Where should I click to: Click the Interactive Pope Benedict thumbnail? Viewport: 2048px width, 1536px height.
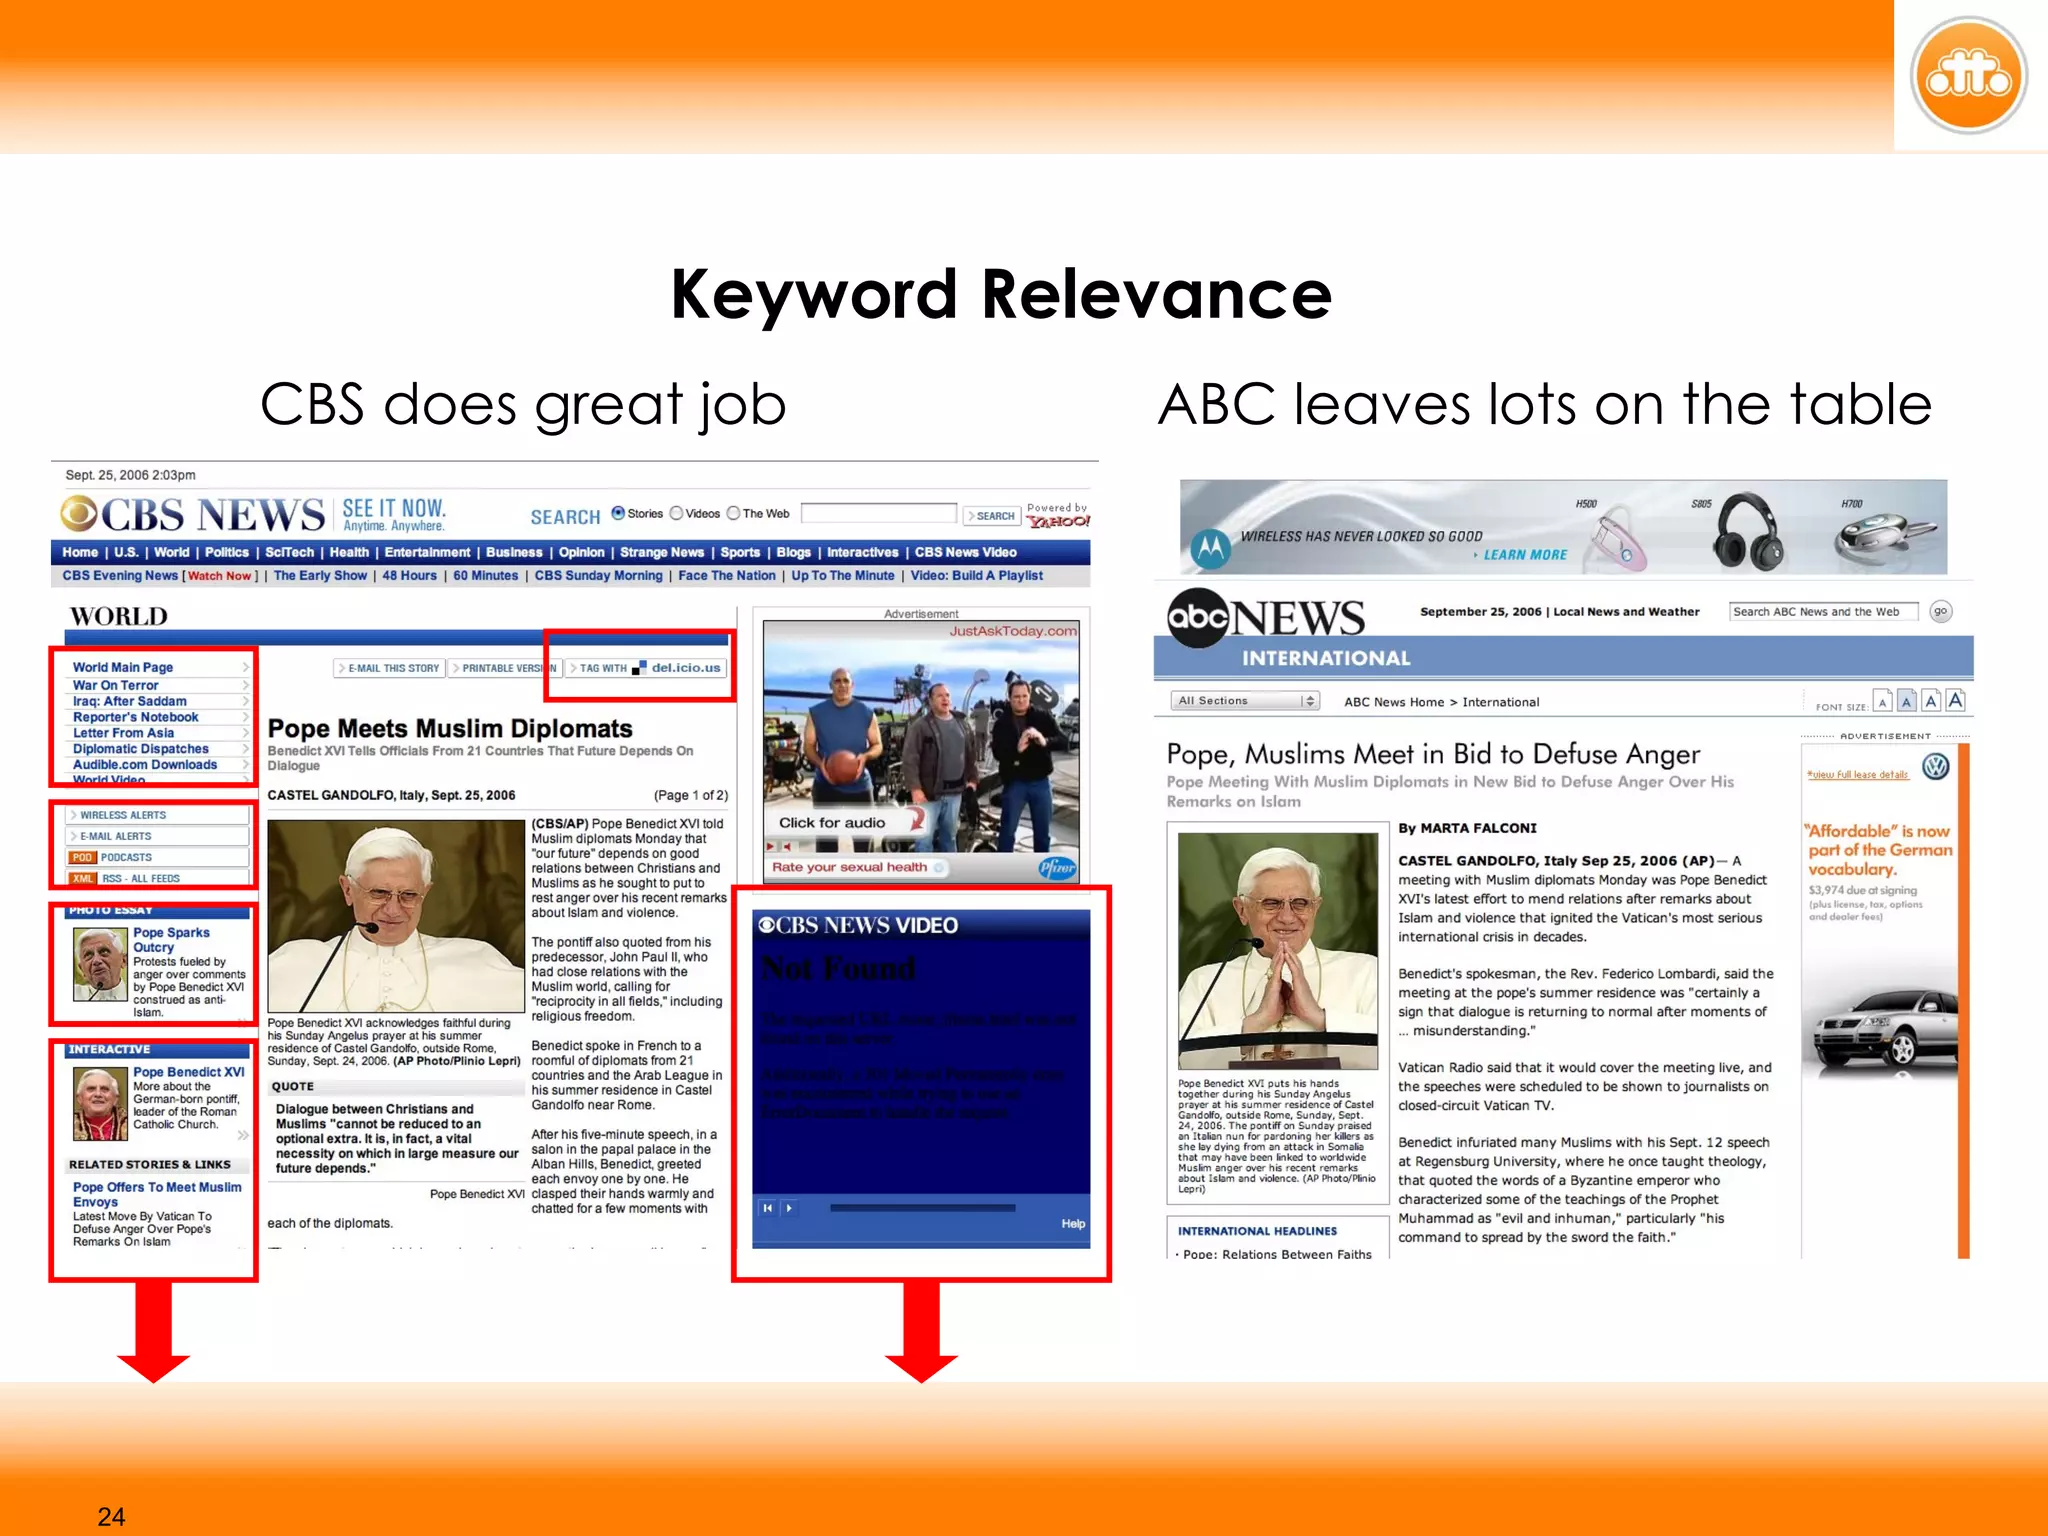click(x=100, y=1104)
